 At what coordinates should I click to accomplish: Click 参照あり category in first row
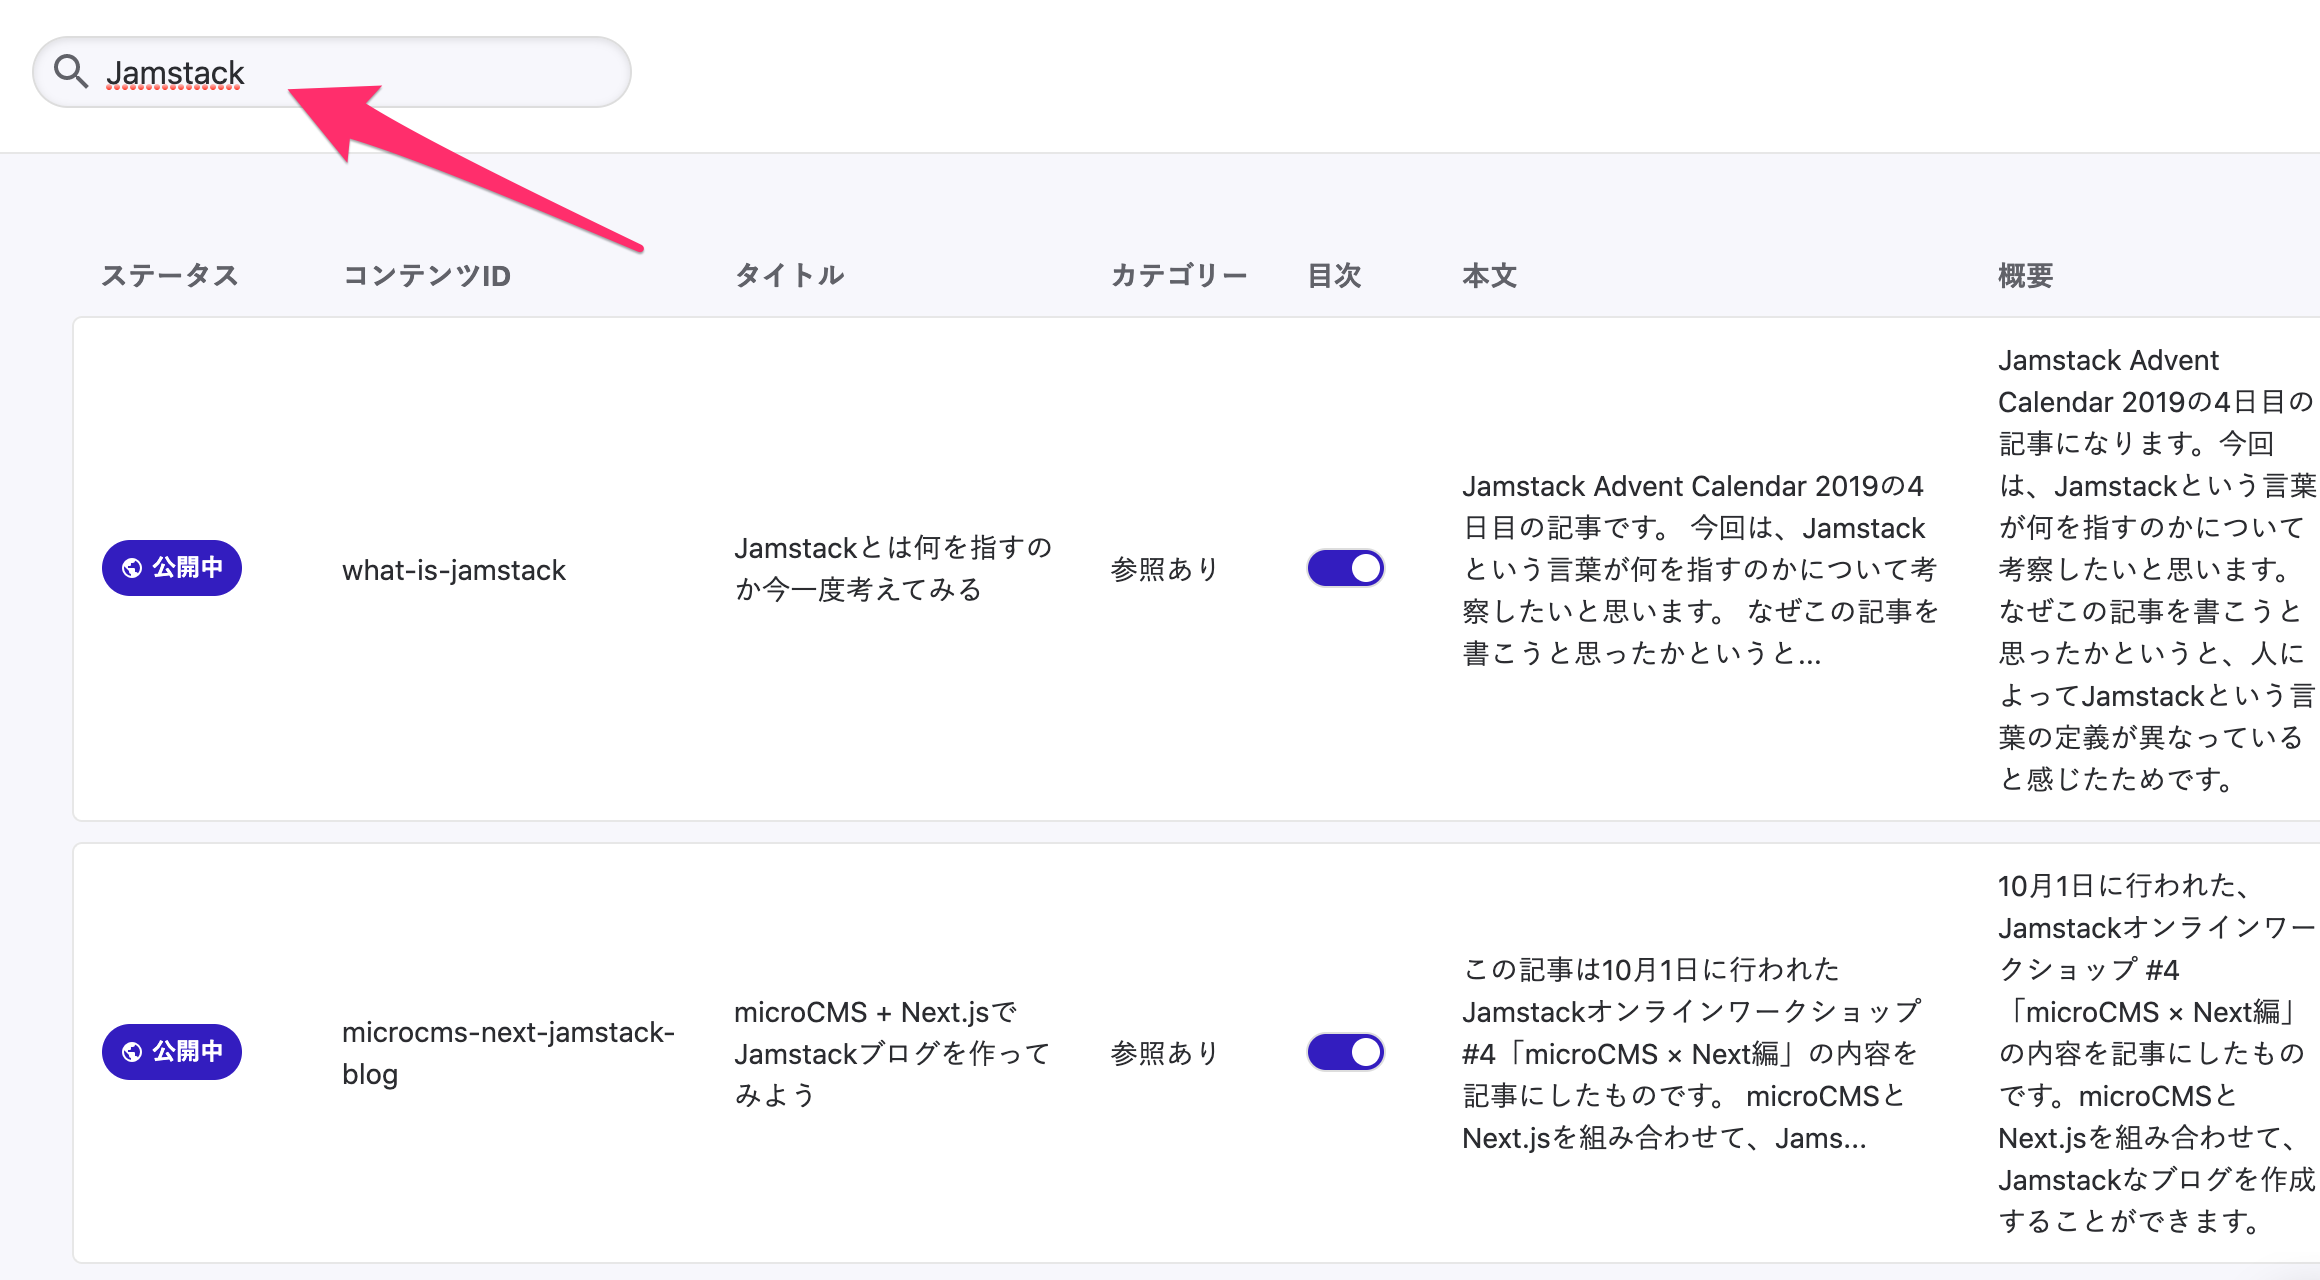coord(1165,569)
